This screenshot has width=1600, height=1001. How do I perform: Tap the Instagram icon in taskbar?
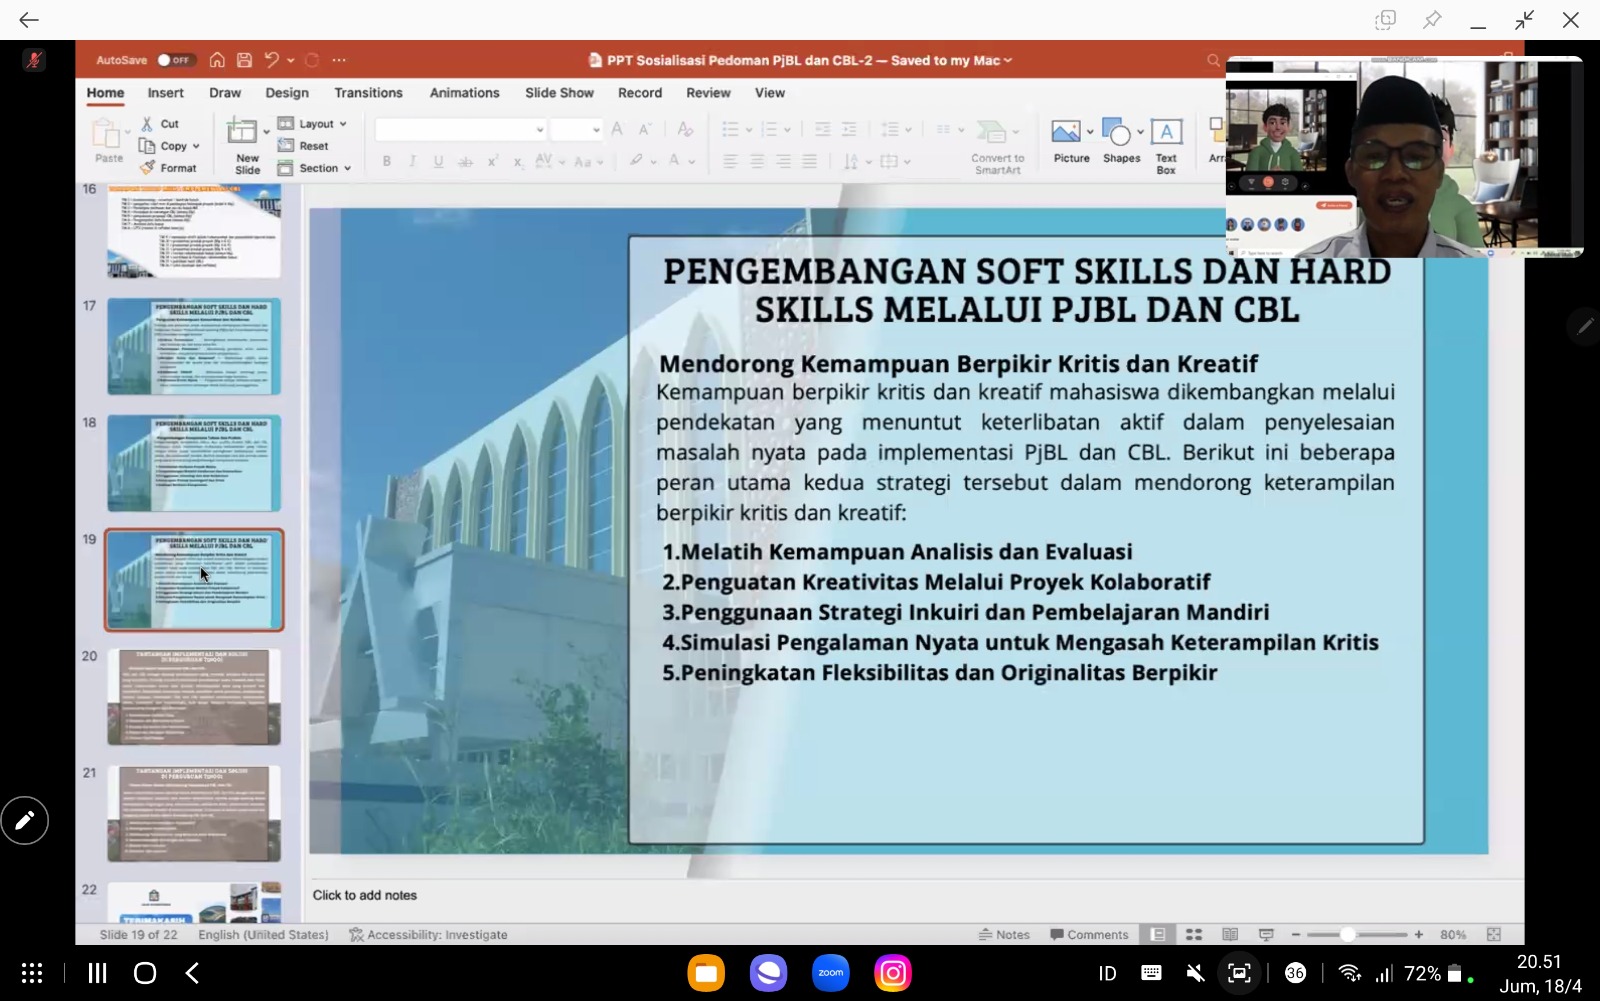[893, 973]
